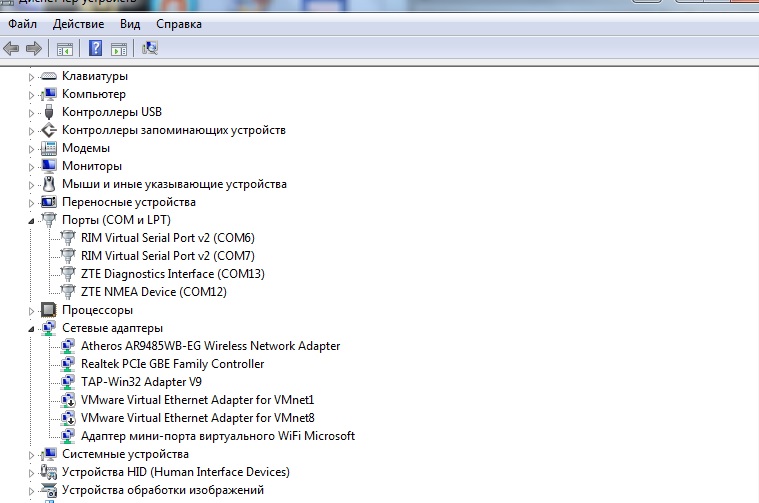Collapse the Сетевые адаптеры category
The height and width of the screenshot is (503, 759).
[32, 328]
